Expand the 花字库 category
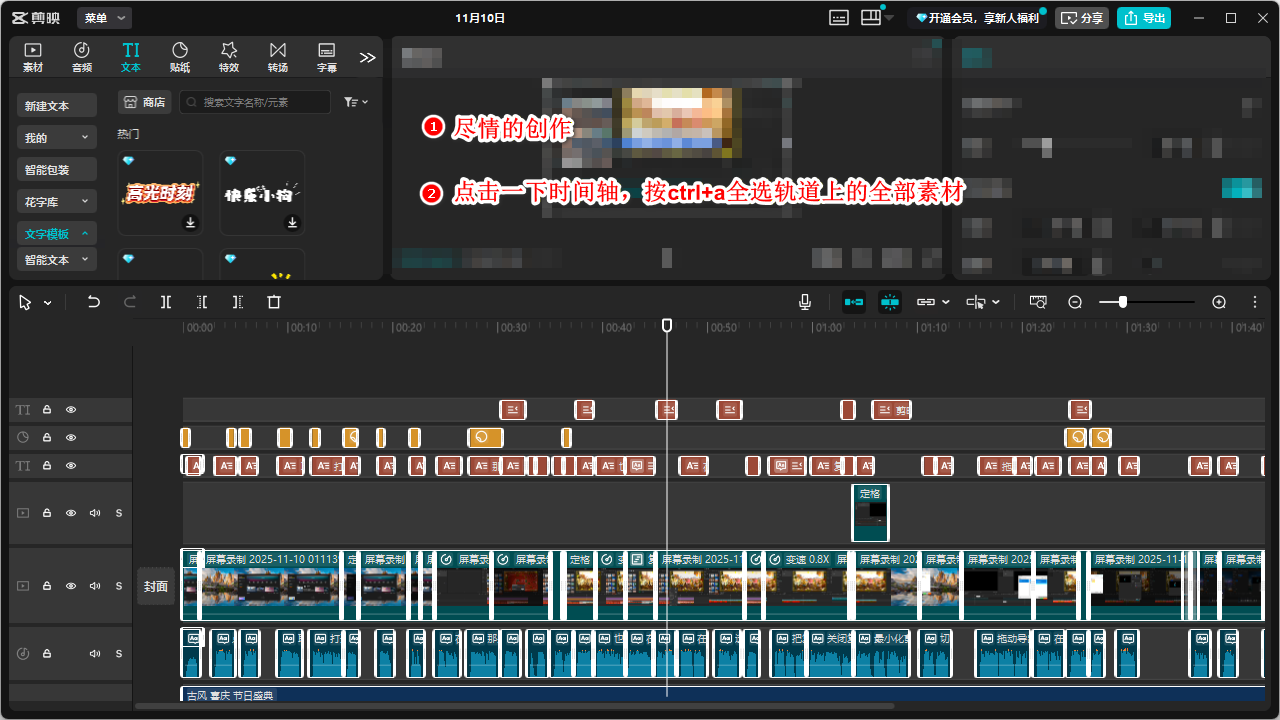The height and width of the screenshot is (720, 1280). (x=57, y=202)
